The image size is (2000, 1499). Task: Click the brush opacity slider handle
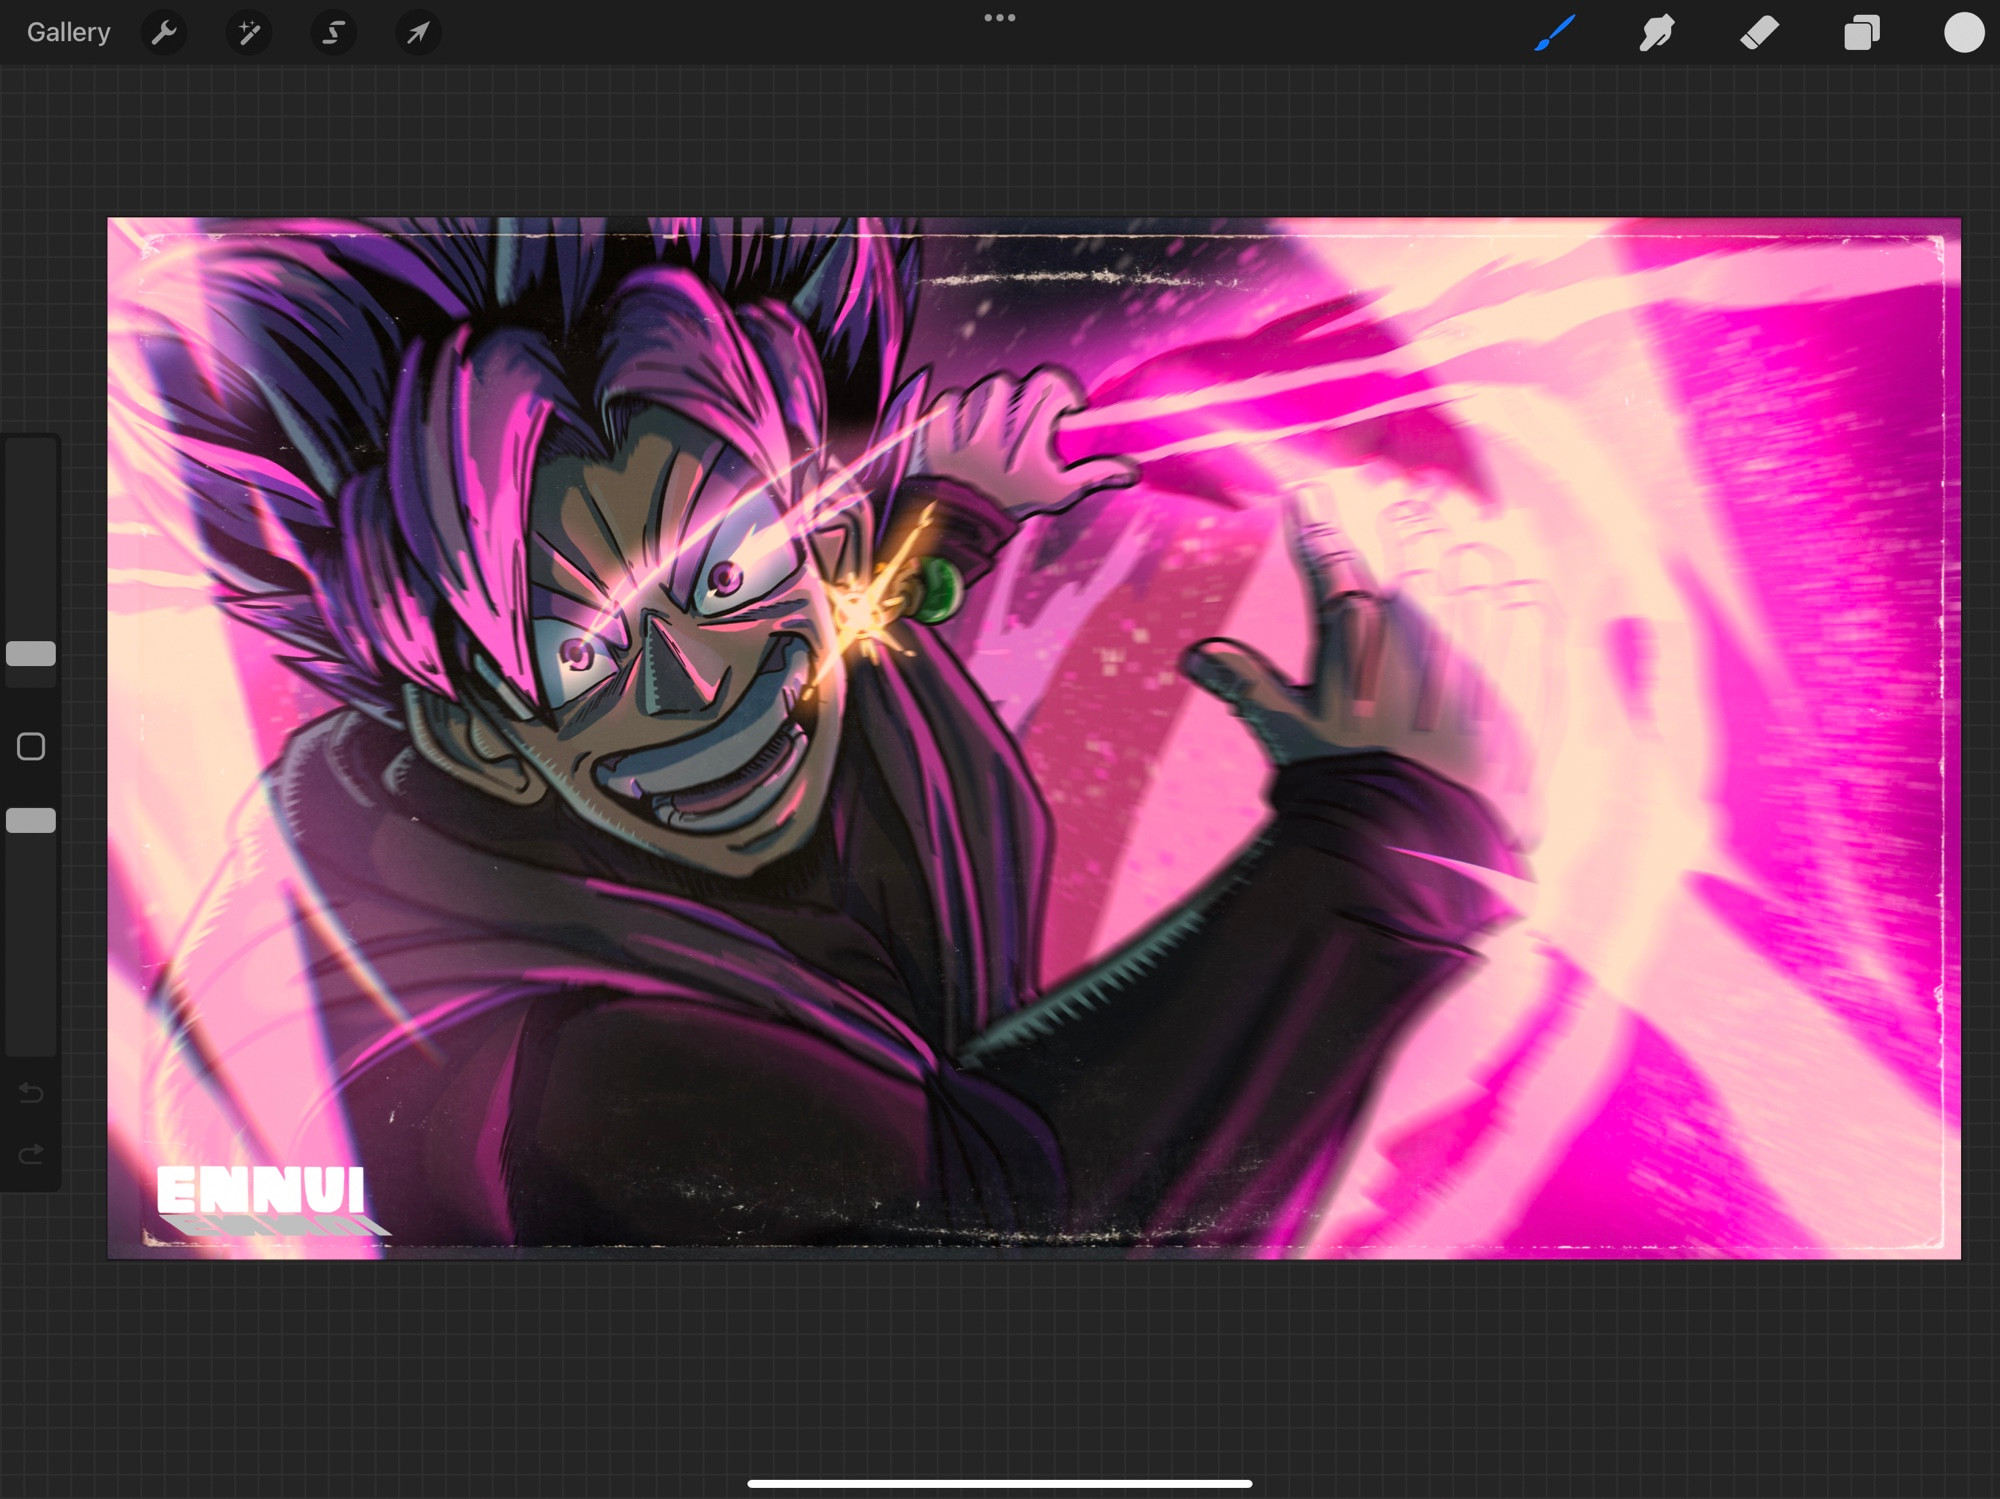click(x=31, y=821)
